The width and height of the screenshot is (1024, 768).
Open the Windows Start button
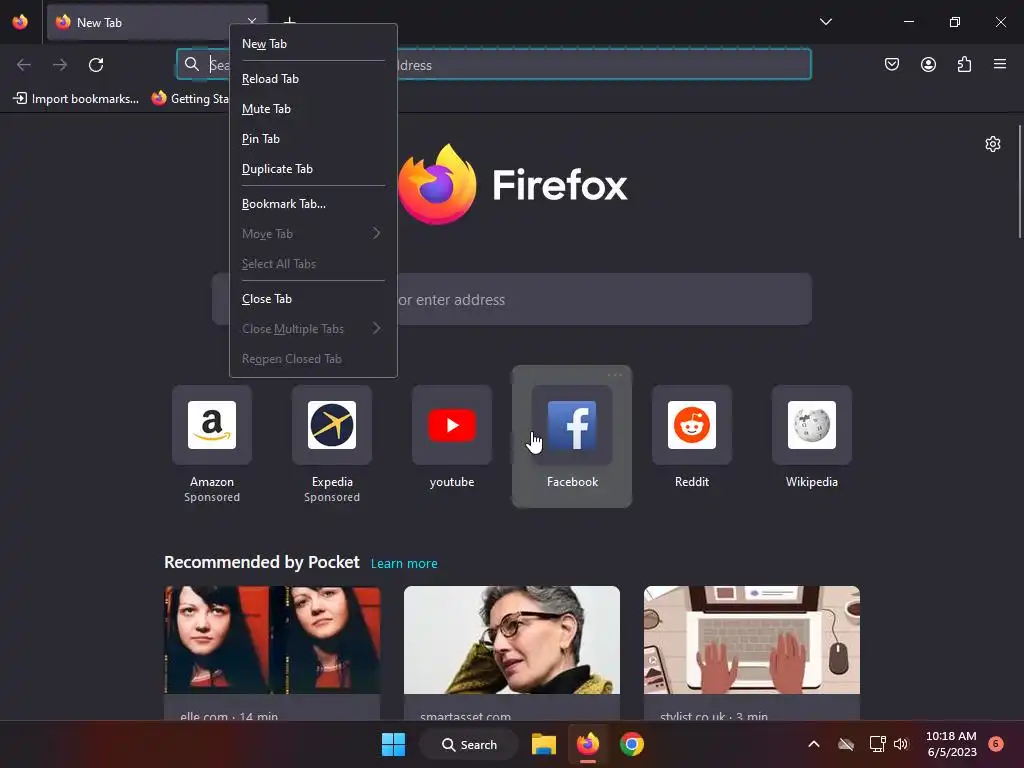click(393, 744)
